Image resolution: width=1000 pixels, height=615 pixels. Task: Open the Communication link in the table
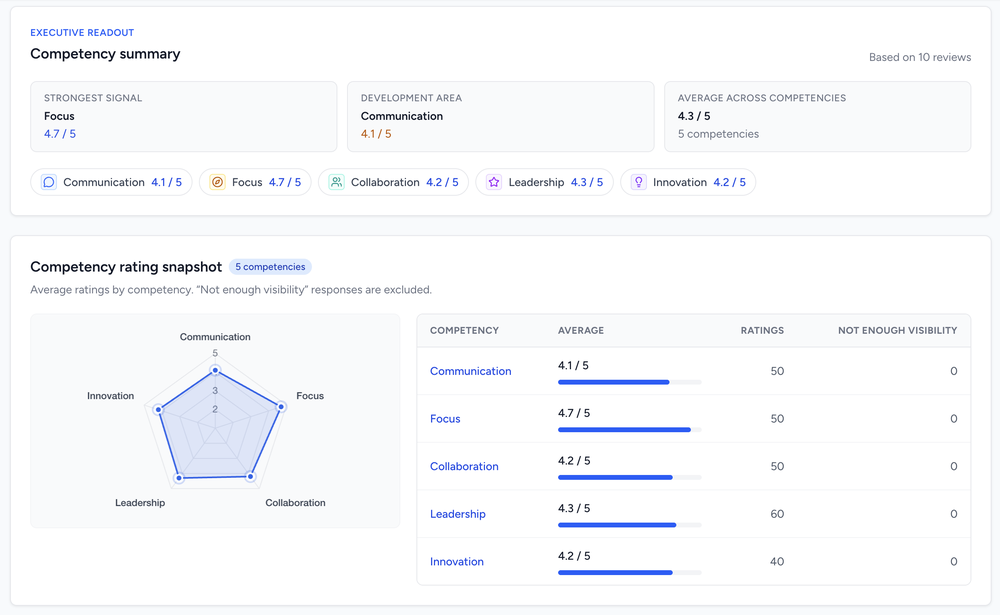point(471,371)
